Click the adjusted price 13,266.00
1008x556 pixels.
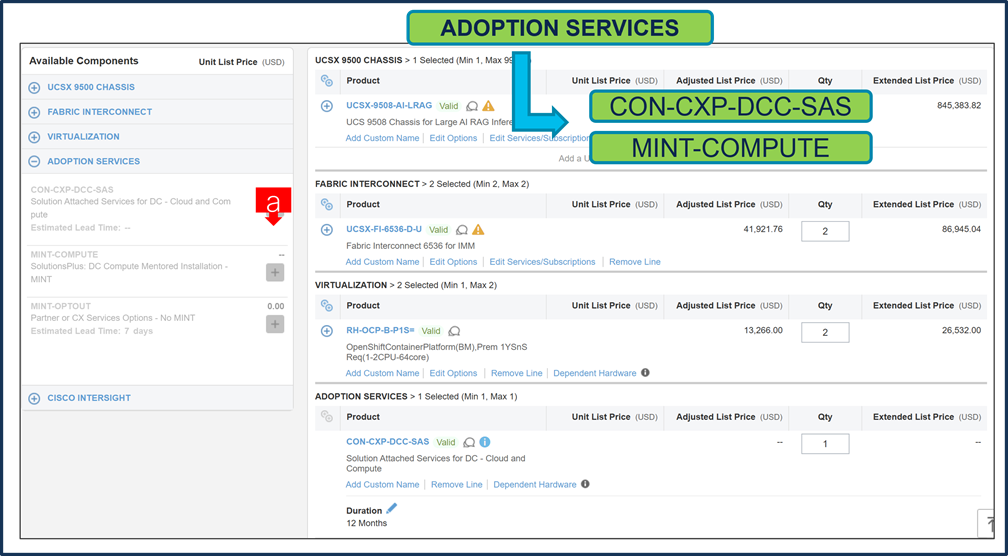(x=763, y=330)
